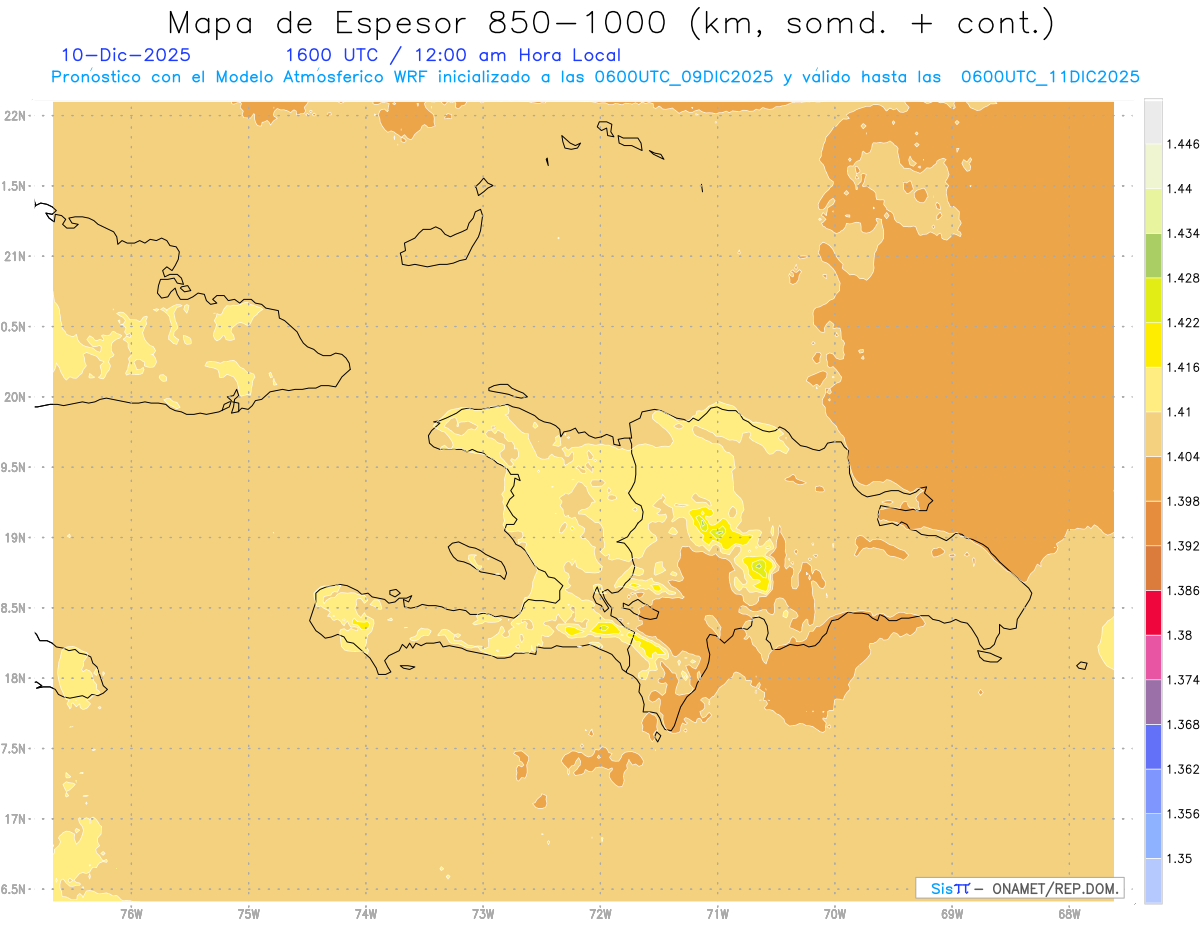This screenshot has height=927, width=1200.
Task: Click the latitude label '18N'
Action: [14, 679]
